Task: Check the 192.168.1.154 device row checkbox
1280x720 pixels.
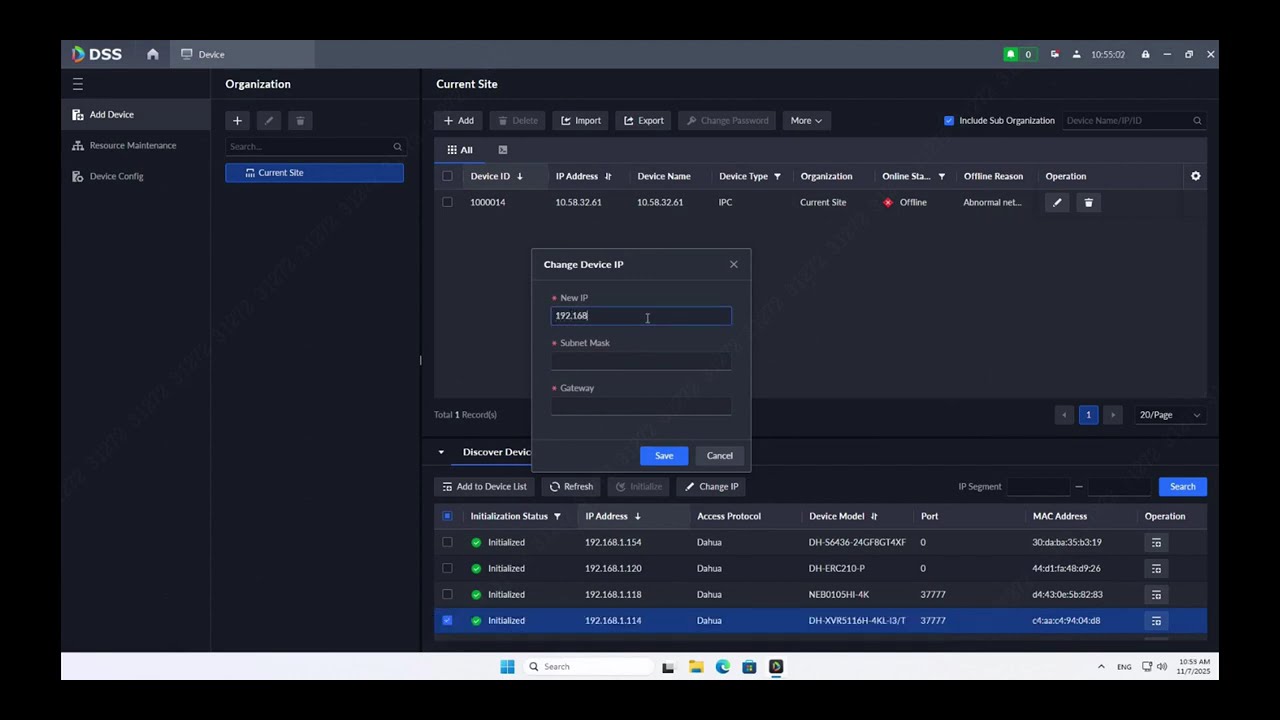Action: point(447,542)
